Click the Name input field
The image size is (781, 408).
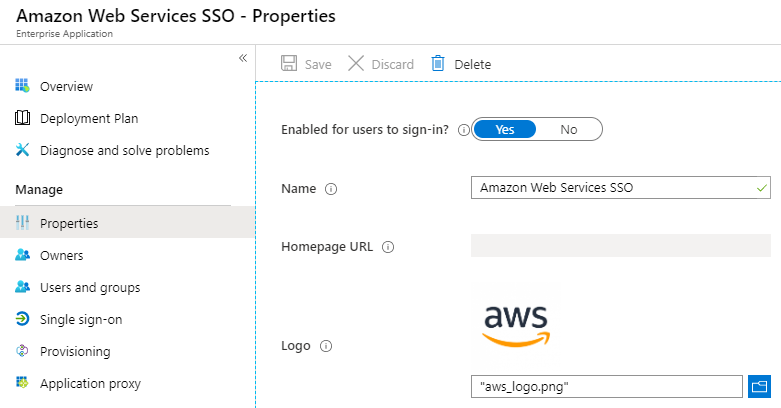click(612, 187)
